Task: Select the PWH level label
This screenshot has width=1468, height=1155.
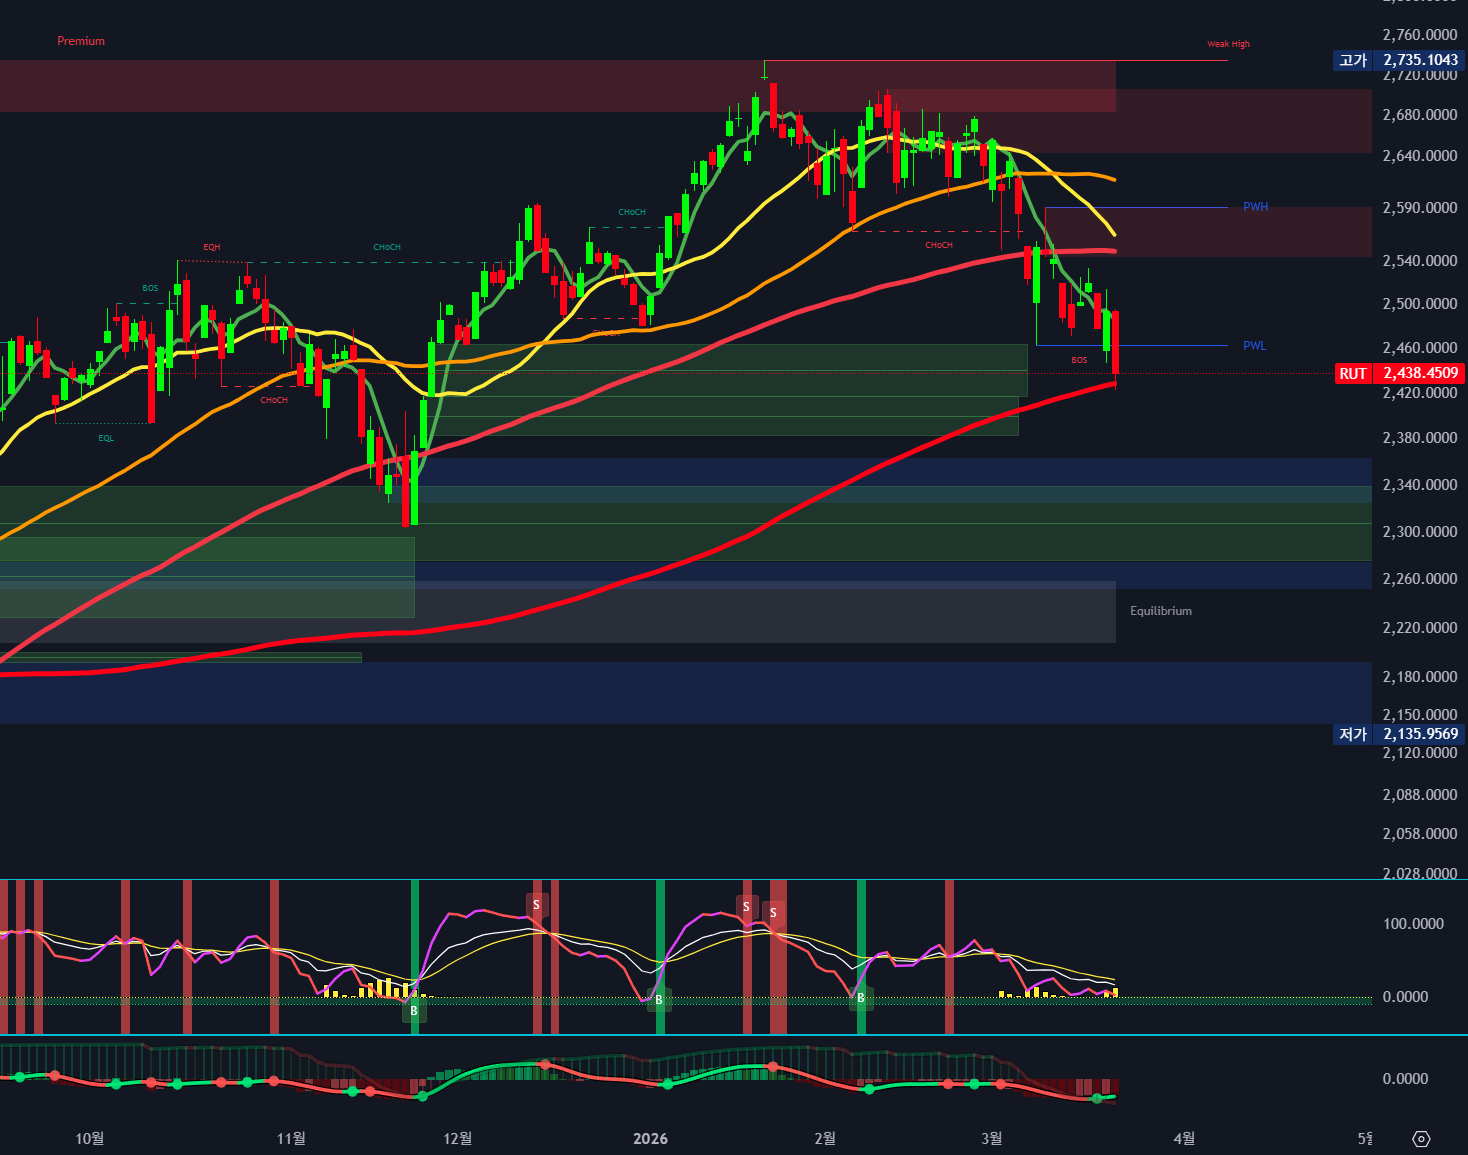Action: point(1255,207)
